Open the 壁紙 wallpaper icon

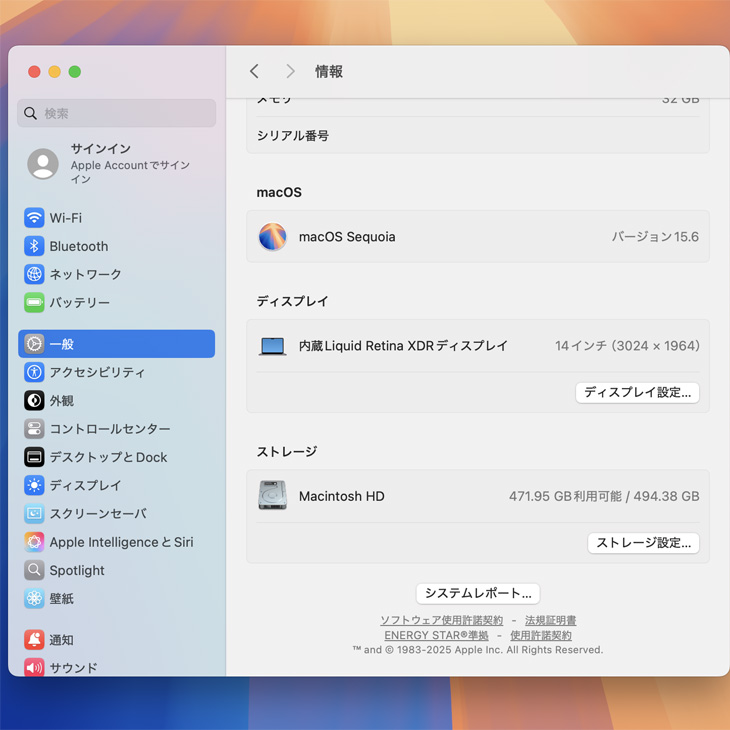pos(34,598)
